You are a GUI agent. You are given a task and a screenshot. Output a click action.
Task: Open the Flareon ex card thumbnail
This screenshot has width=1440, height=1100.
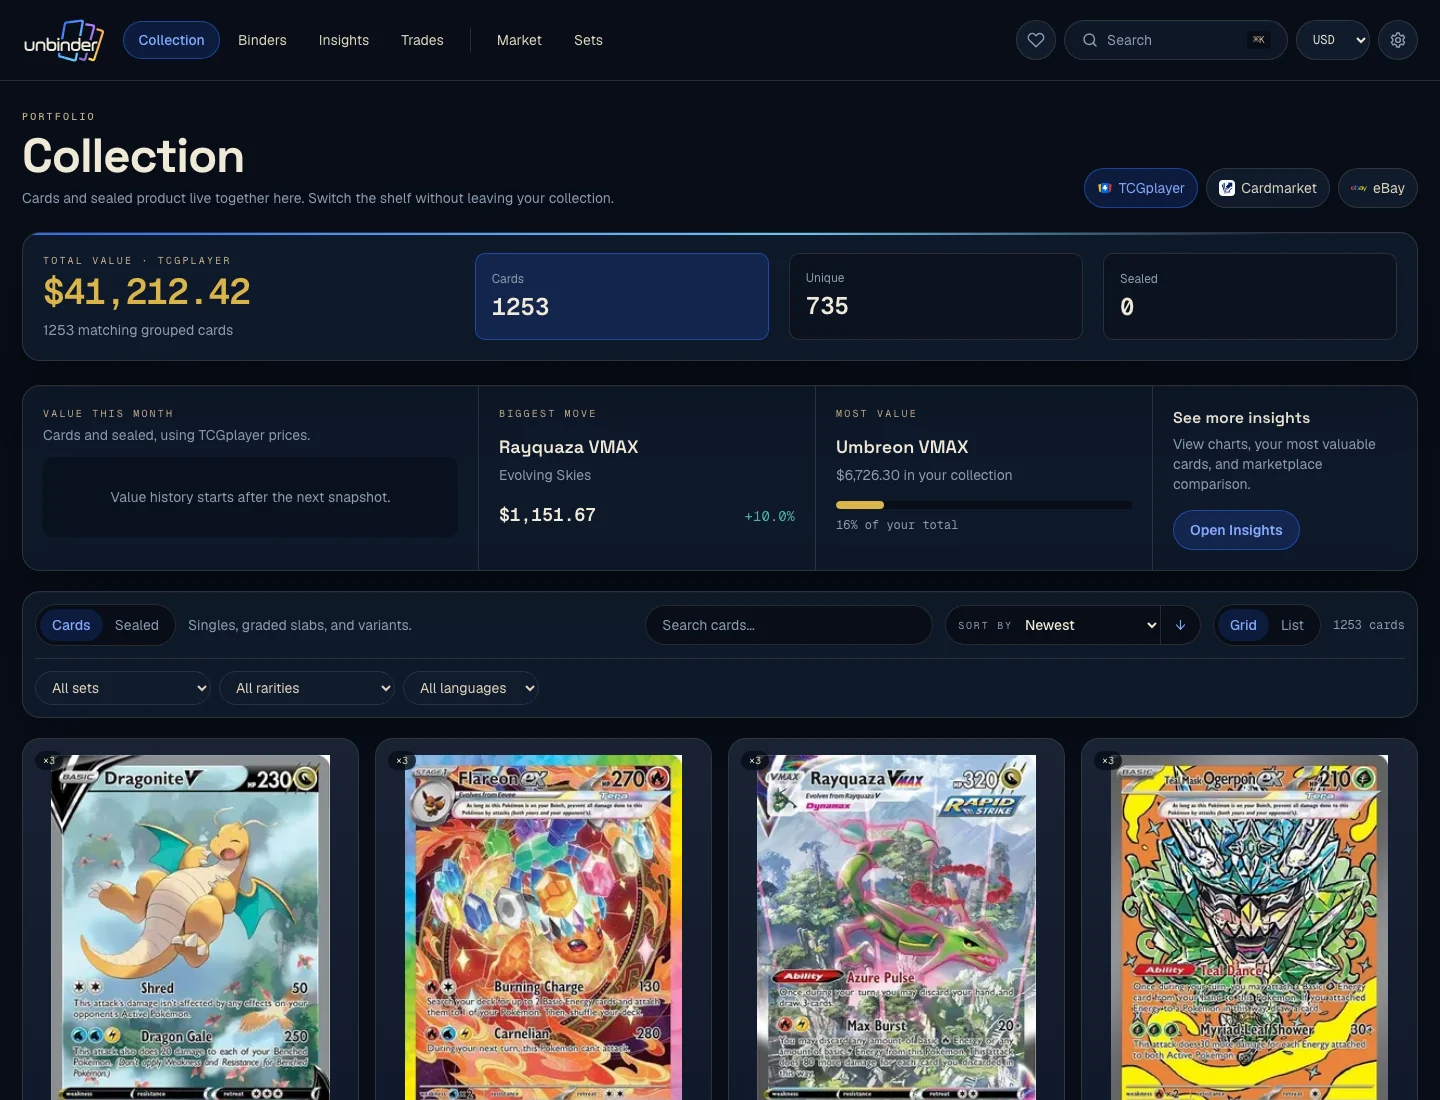[x=543, y=927]
